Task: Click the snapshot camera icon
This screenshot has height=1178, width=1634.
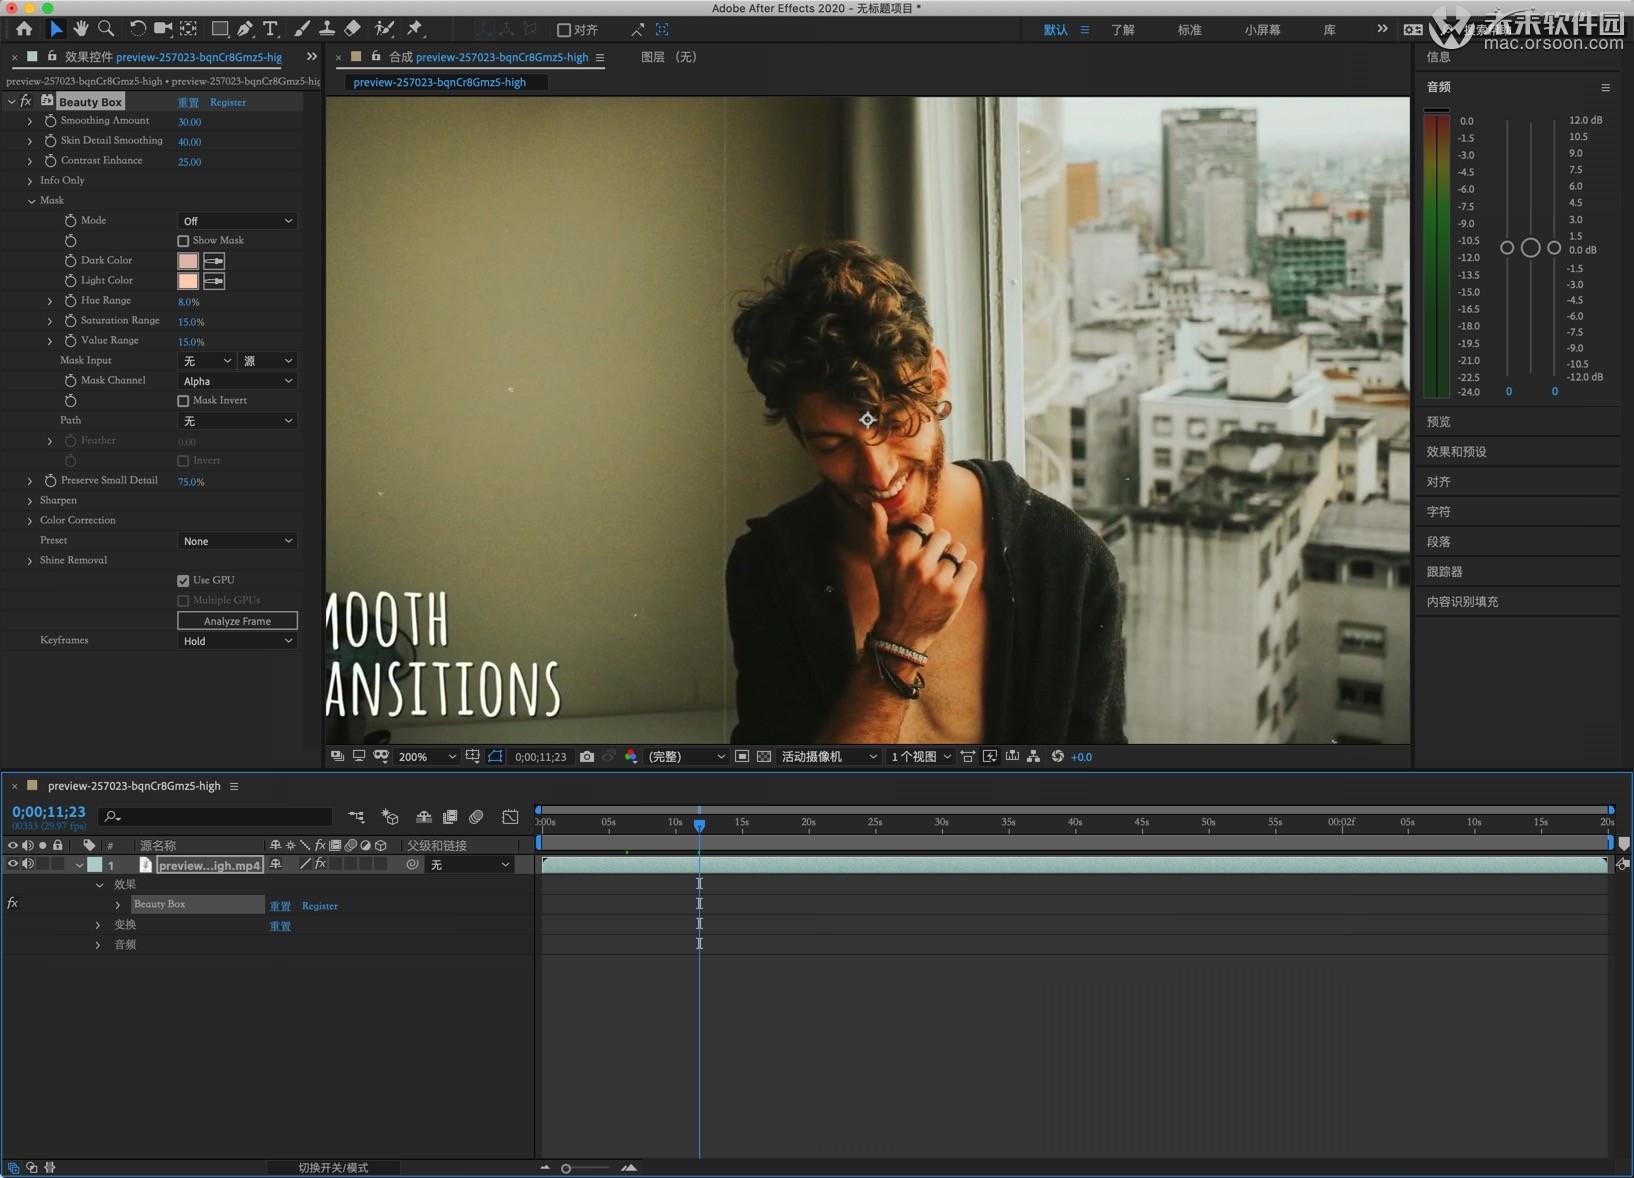Action: pos(587,757)
